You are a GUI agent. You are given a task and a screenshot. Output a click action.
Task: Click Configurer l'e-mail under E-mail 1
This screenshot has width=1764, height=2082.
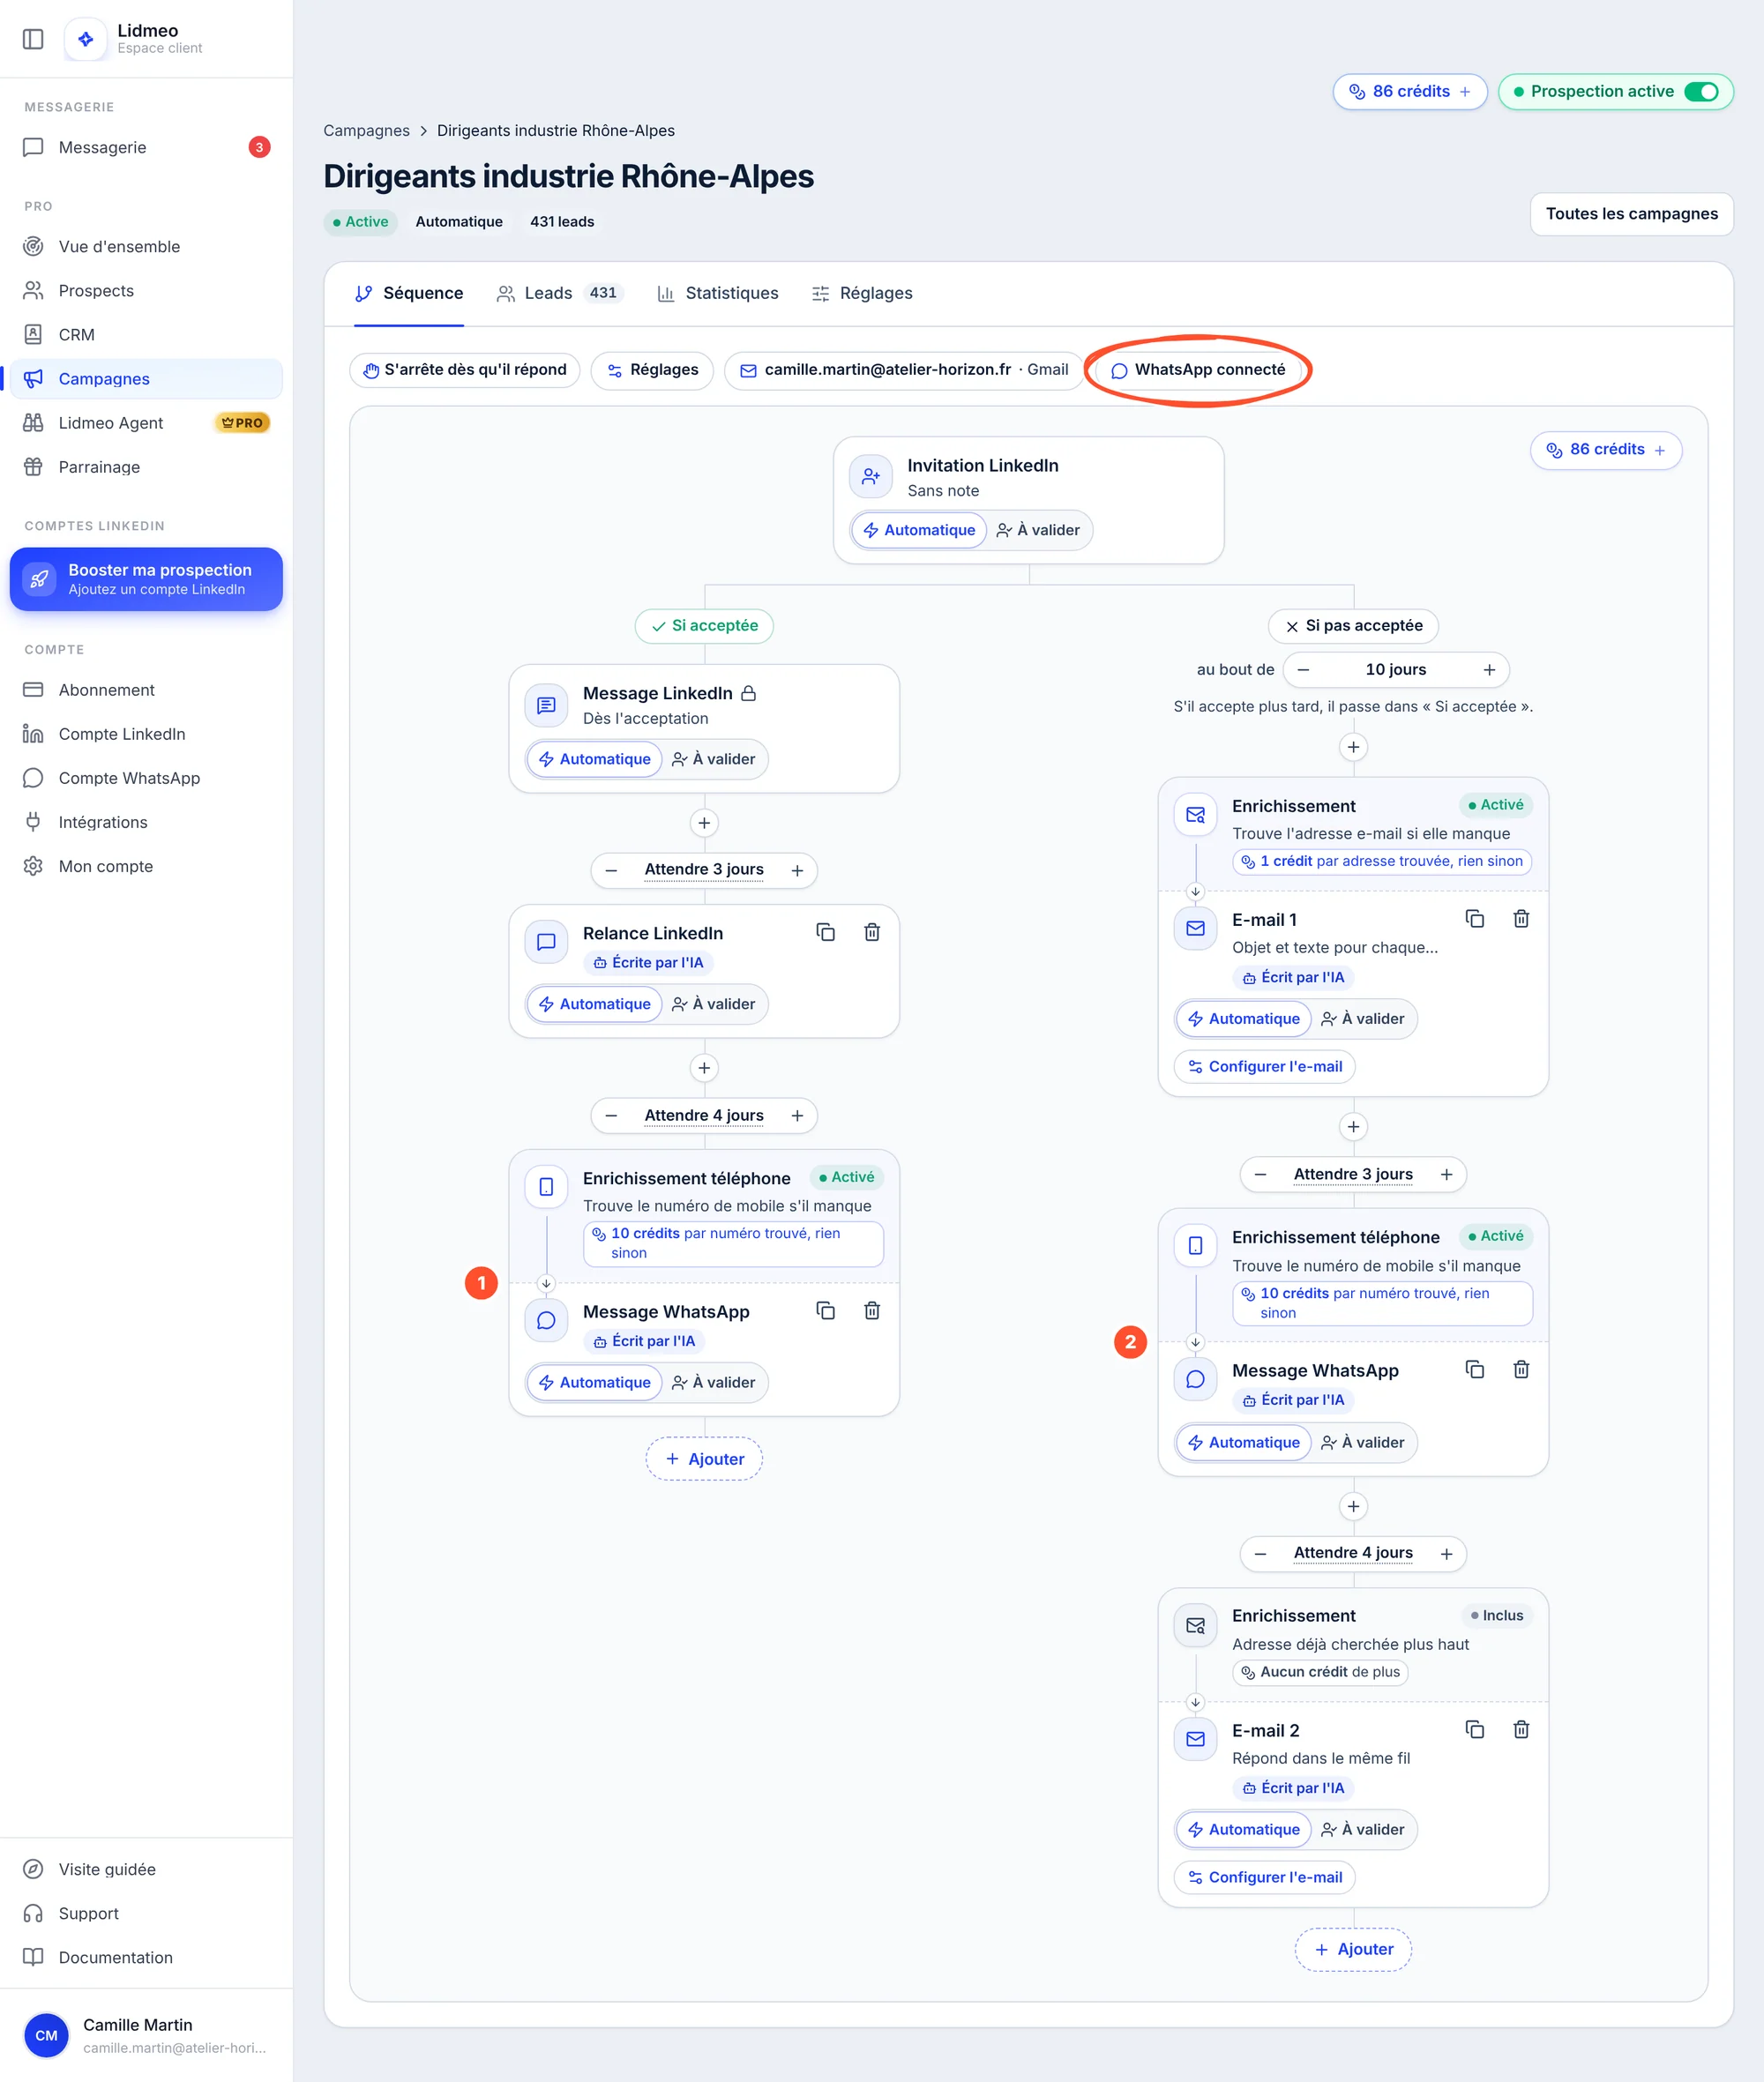pyautogui.click(x=1264, y=1066)
